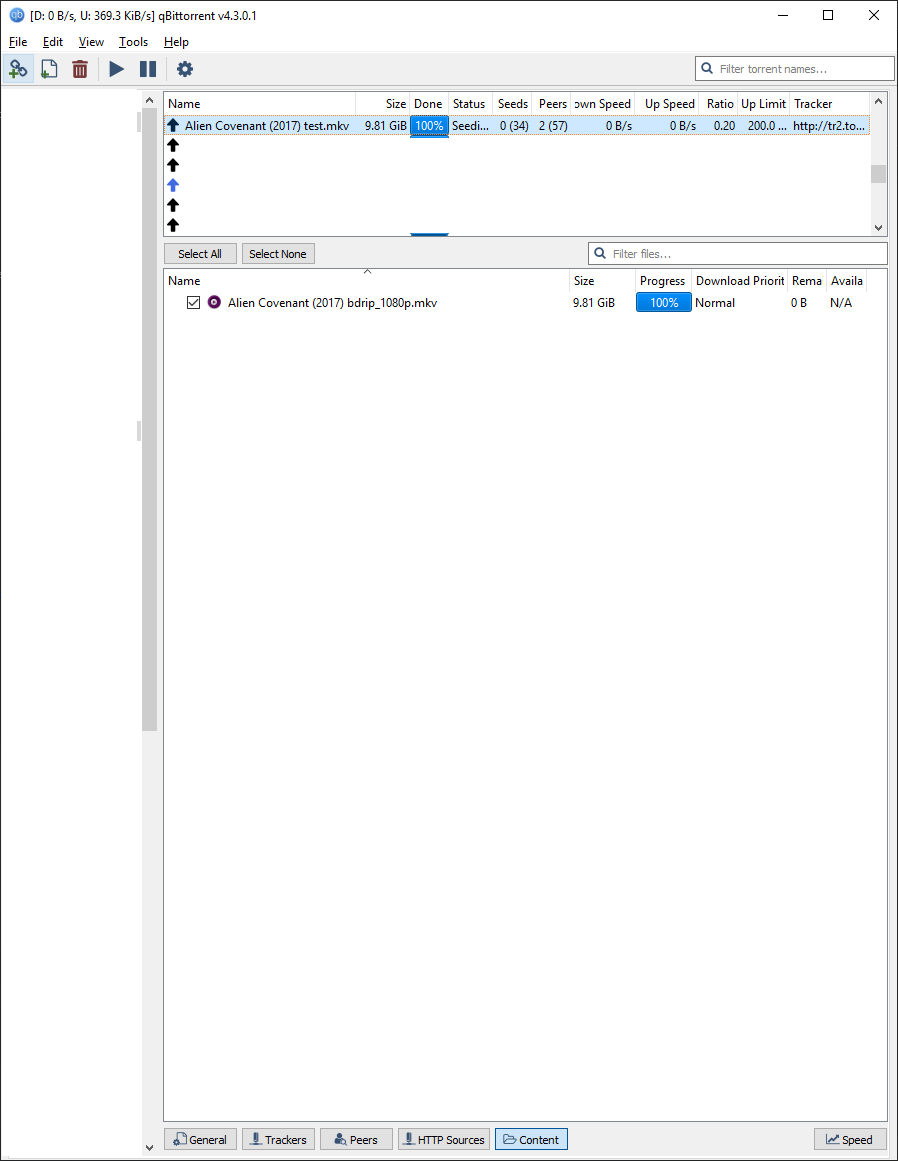898x1161 pixels.
Task: Pause the torrent with the pause icon
Action: point(147,68)
